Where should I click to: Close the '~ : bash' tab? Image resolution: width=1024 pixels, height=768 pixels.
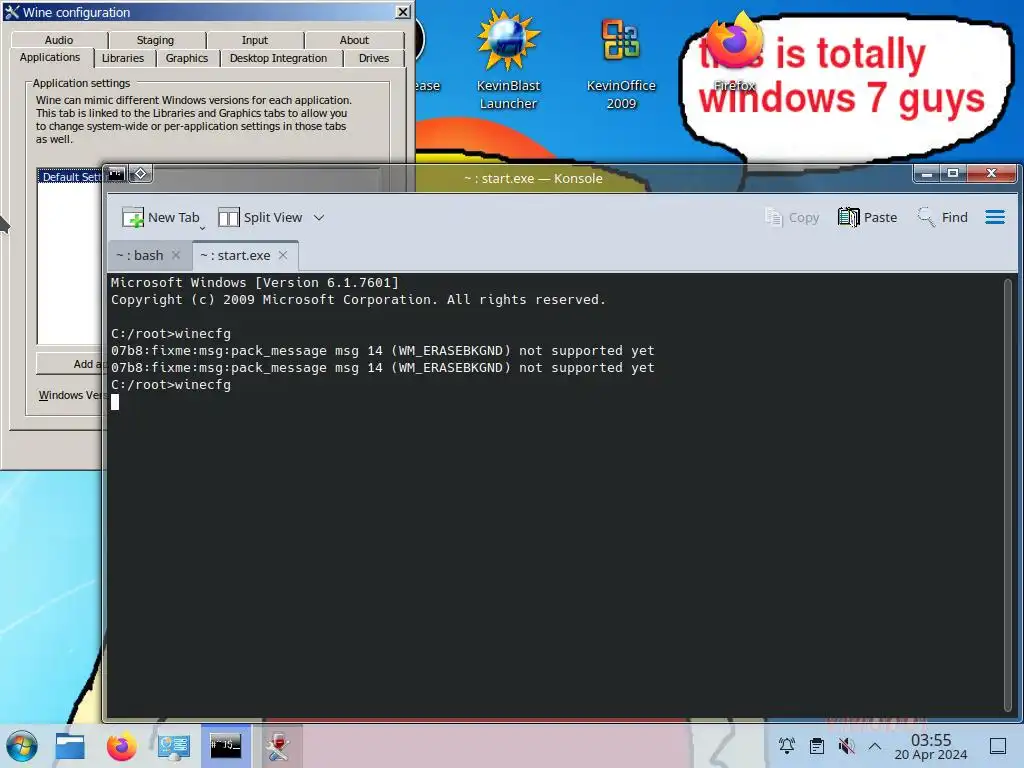176,255
